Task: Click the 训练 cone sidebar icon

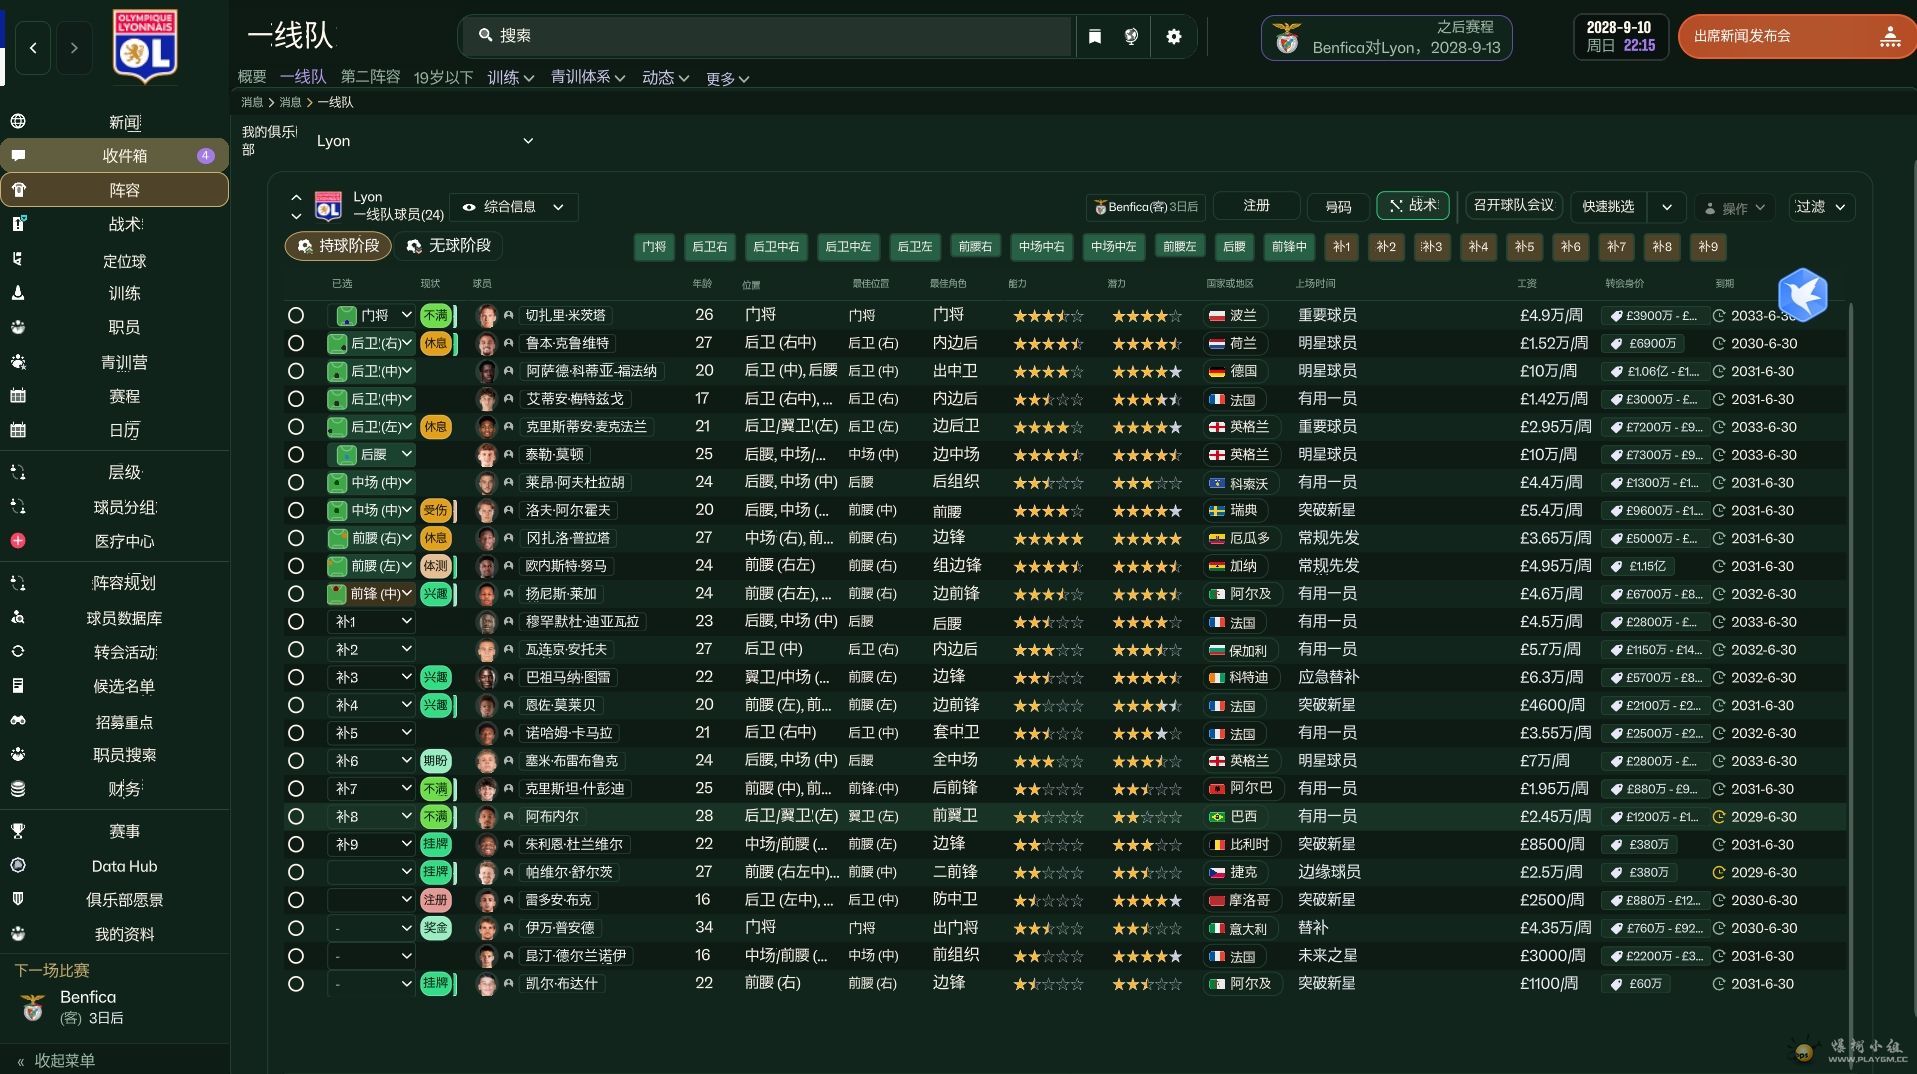Action: tap(18, 293)
